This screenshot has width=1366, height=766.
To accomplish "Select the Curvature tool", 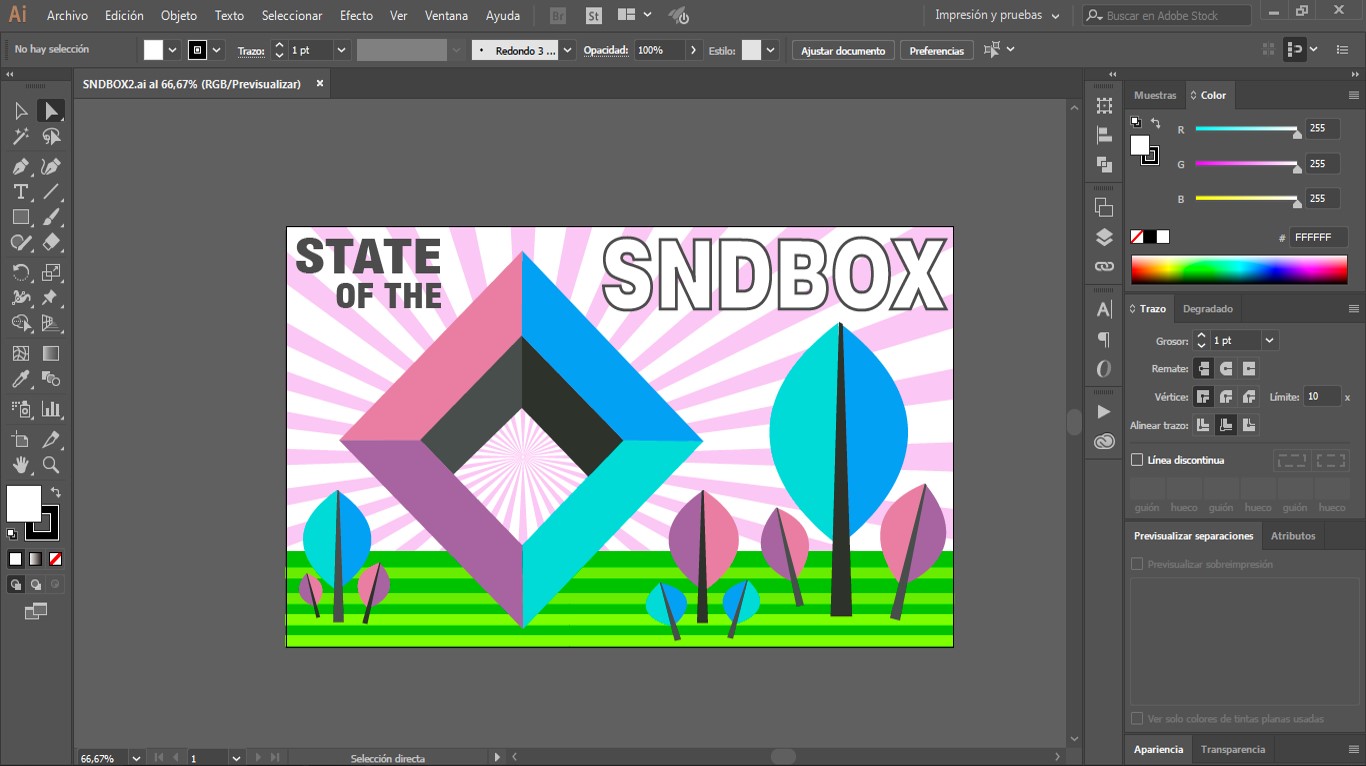I will 51,166.
